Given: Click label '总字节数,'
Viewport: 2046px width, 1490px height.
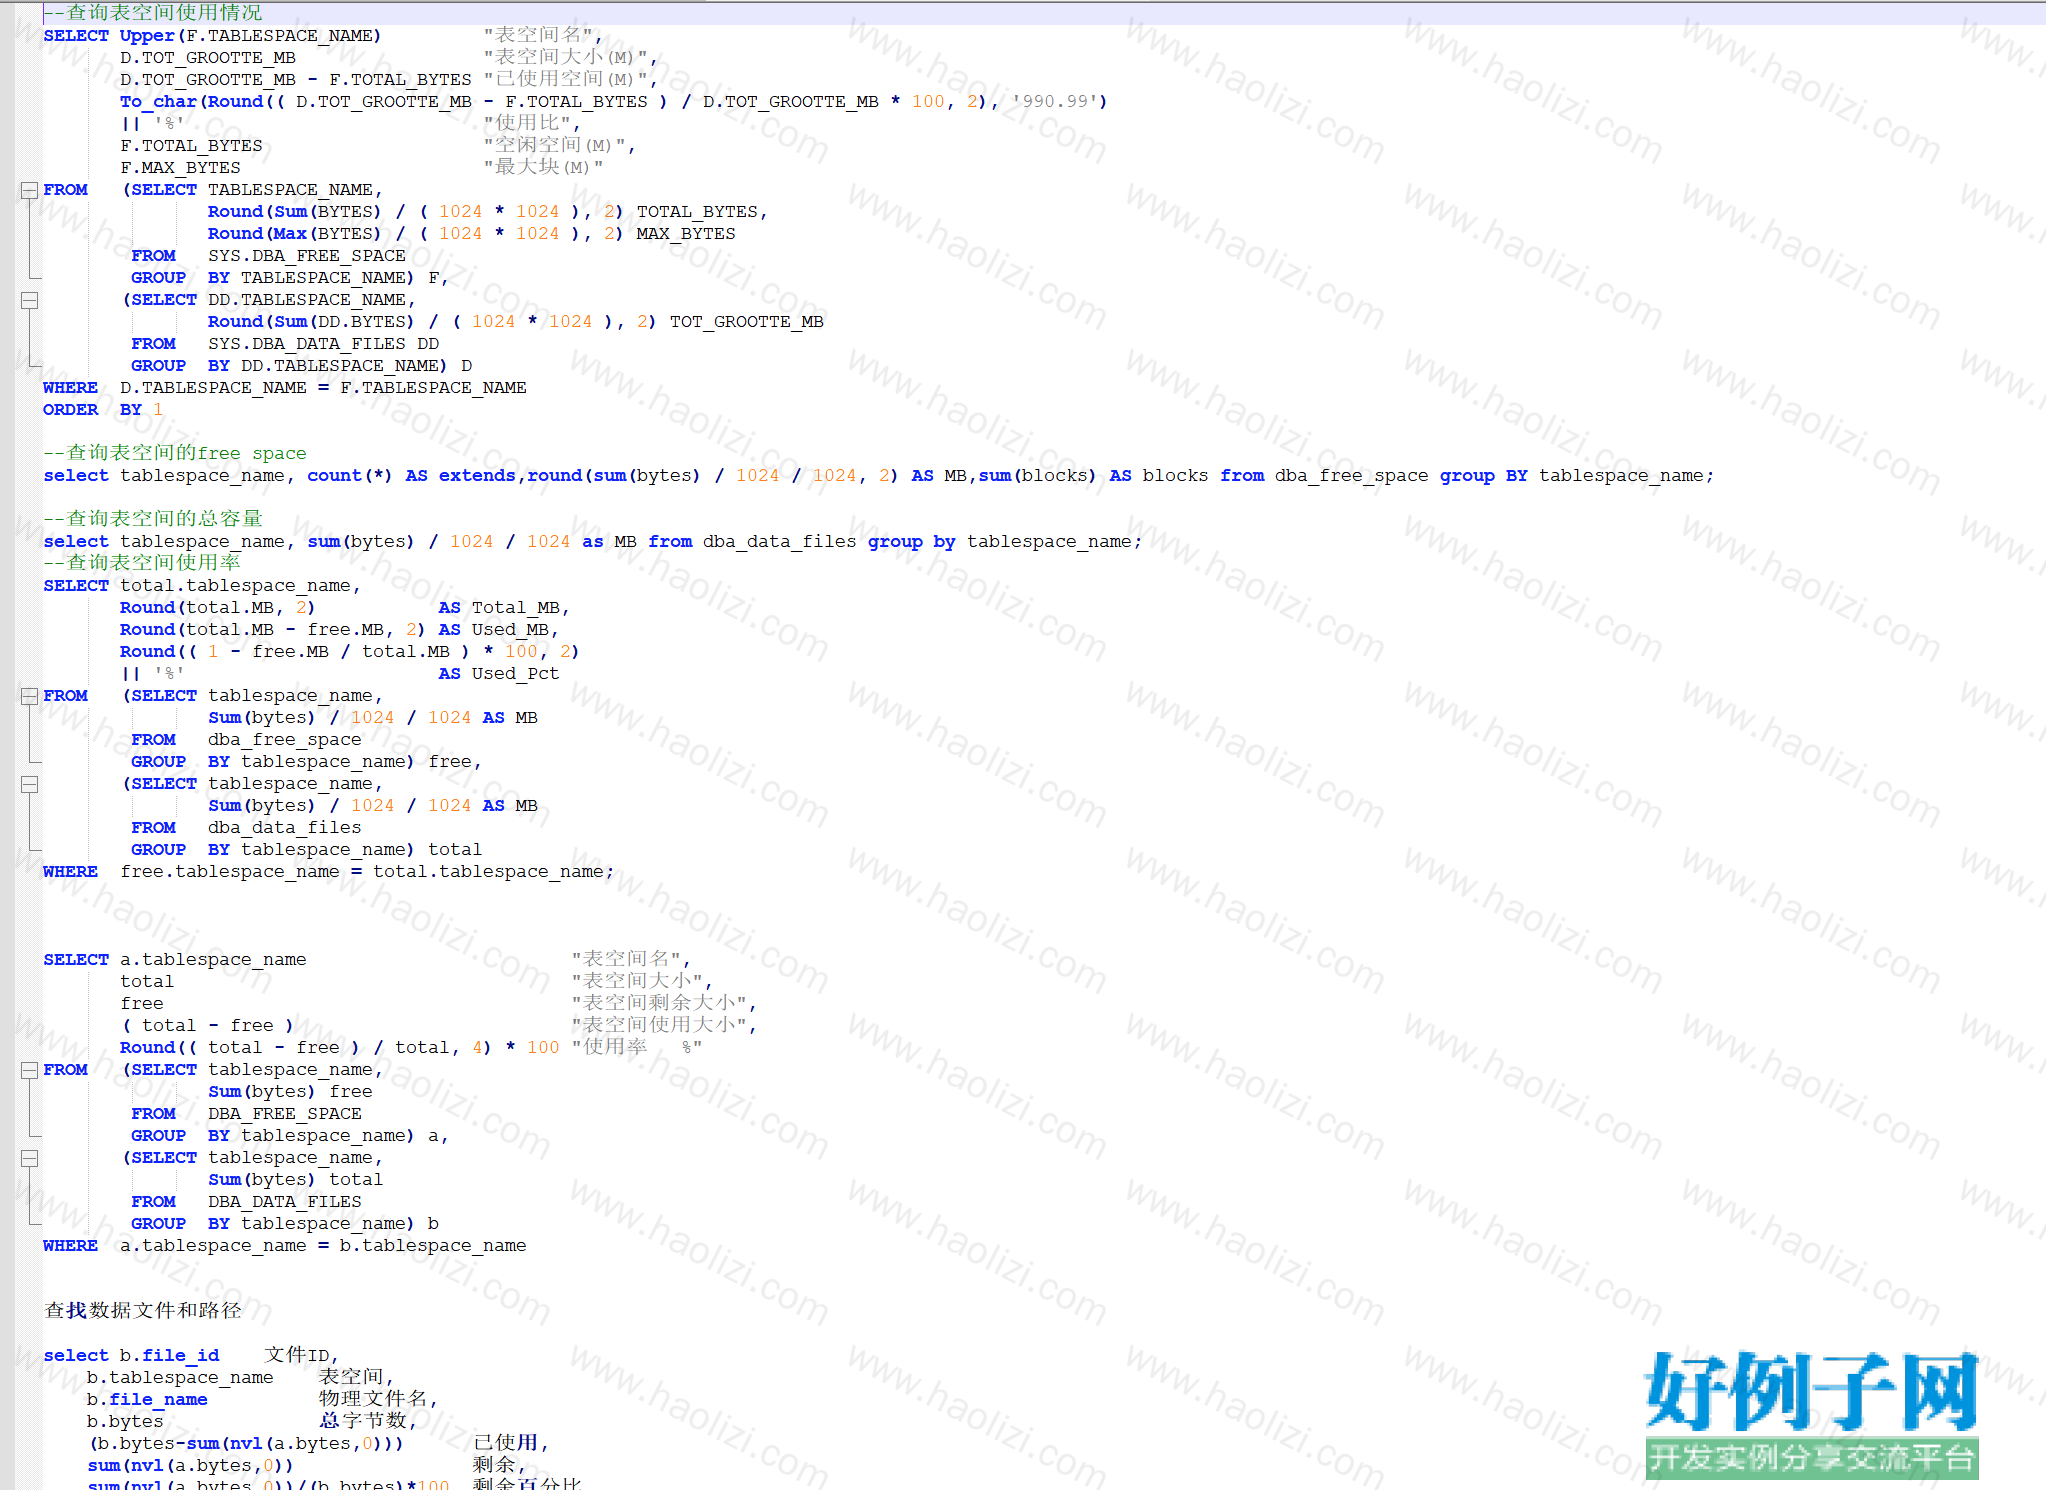Looking at the screenshot, I should click(368, 1421).
